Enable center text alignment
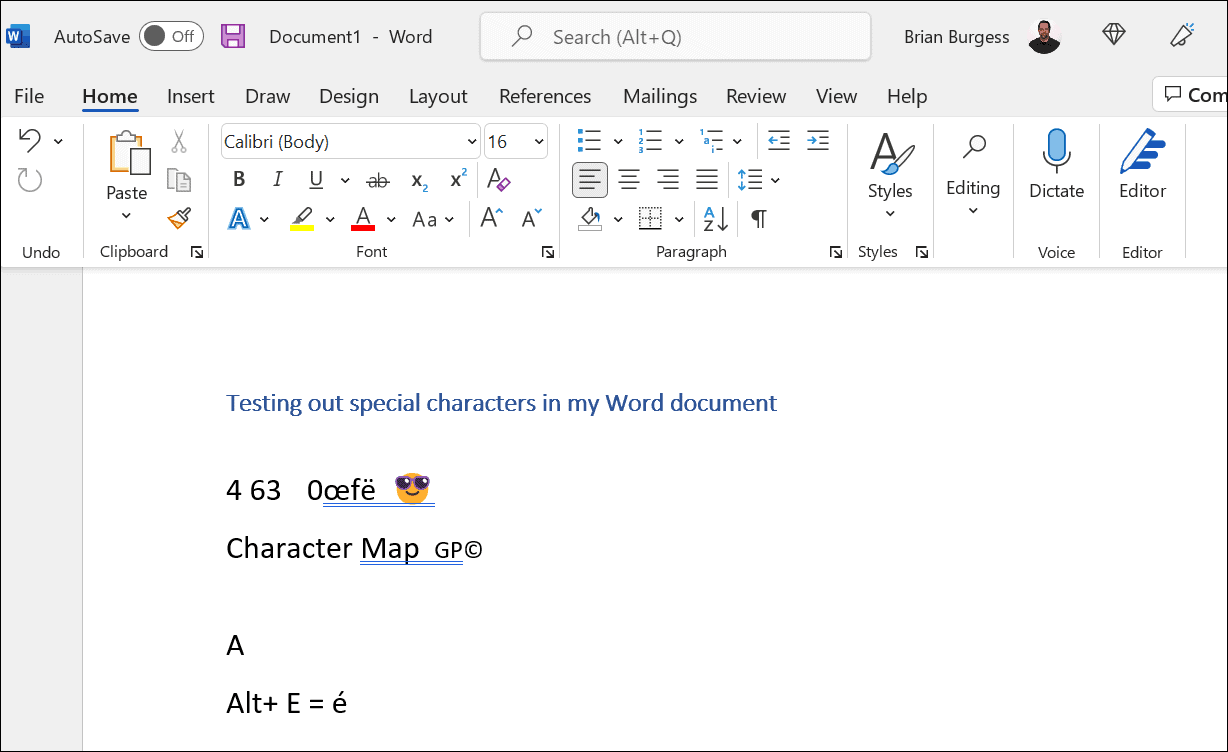The width and height of the screenshot is (1228, 752). (x=629, y=179)
